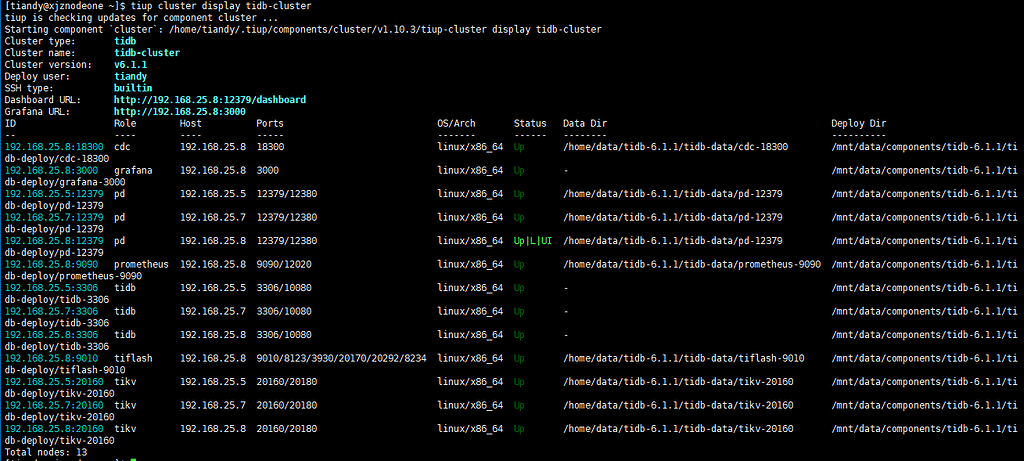Click the prometheus node ID 192.168.25.8:9090
Screen dimensions: 1024x461
point(51,264)
